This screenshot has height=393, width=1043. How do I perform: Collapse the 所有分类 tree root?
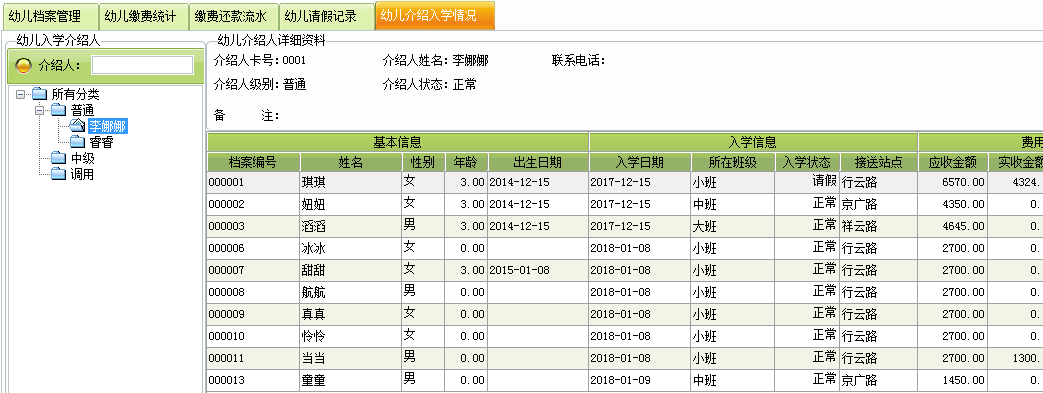(x=20, y=94)
